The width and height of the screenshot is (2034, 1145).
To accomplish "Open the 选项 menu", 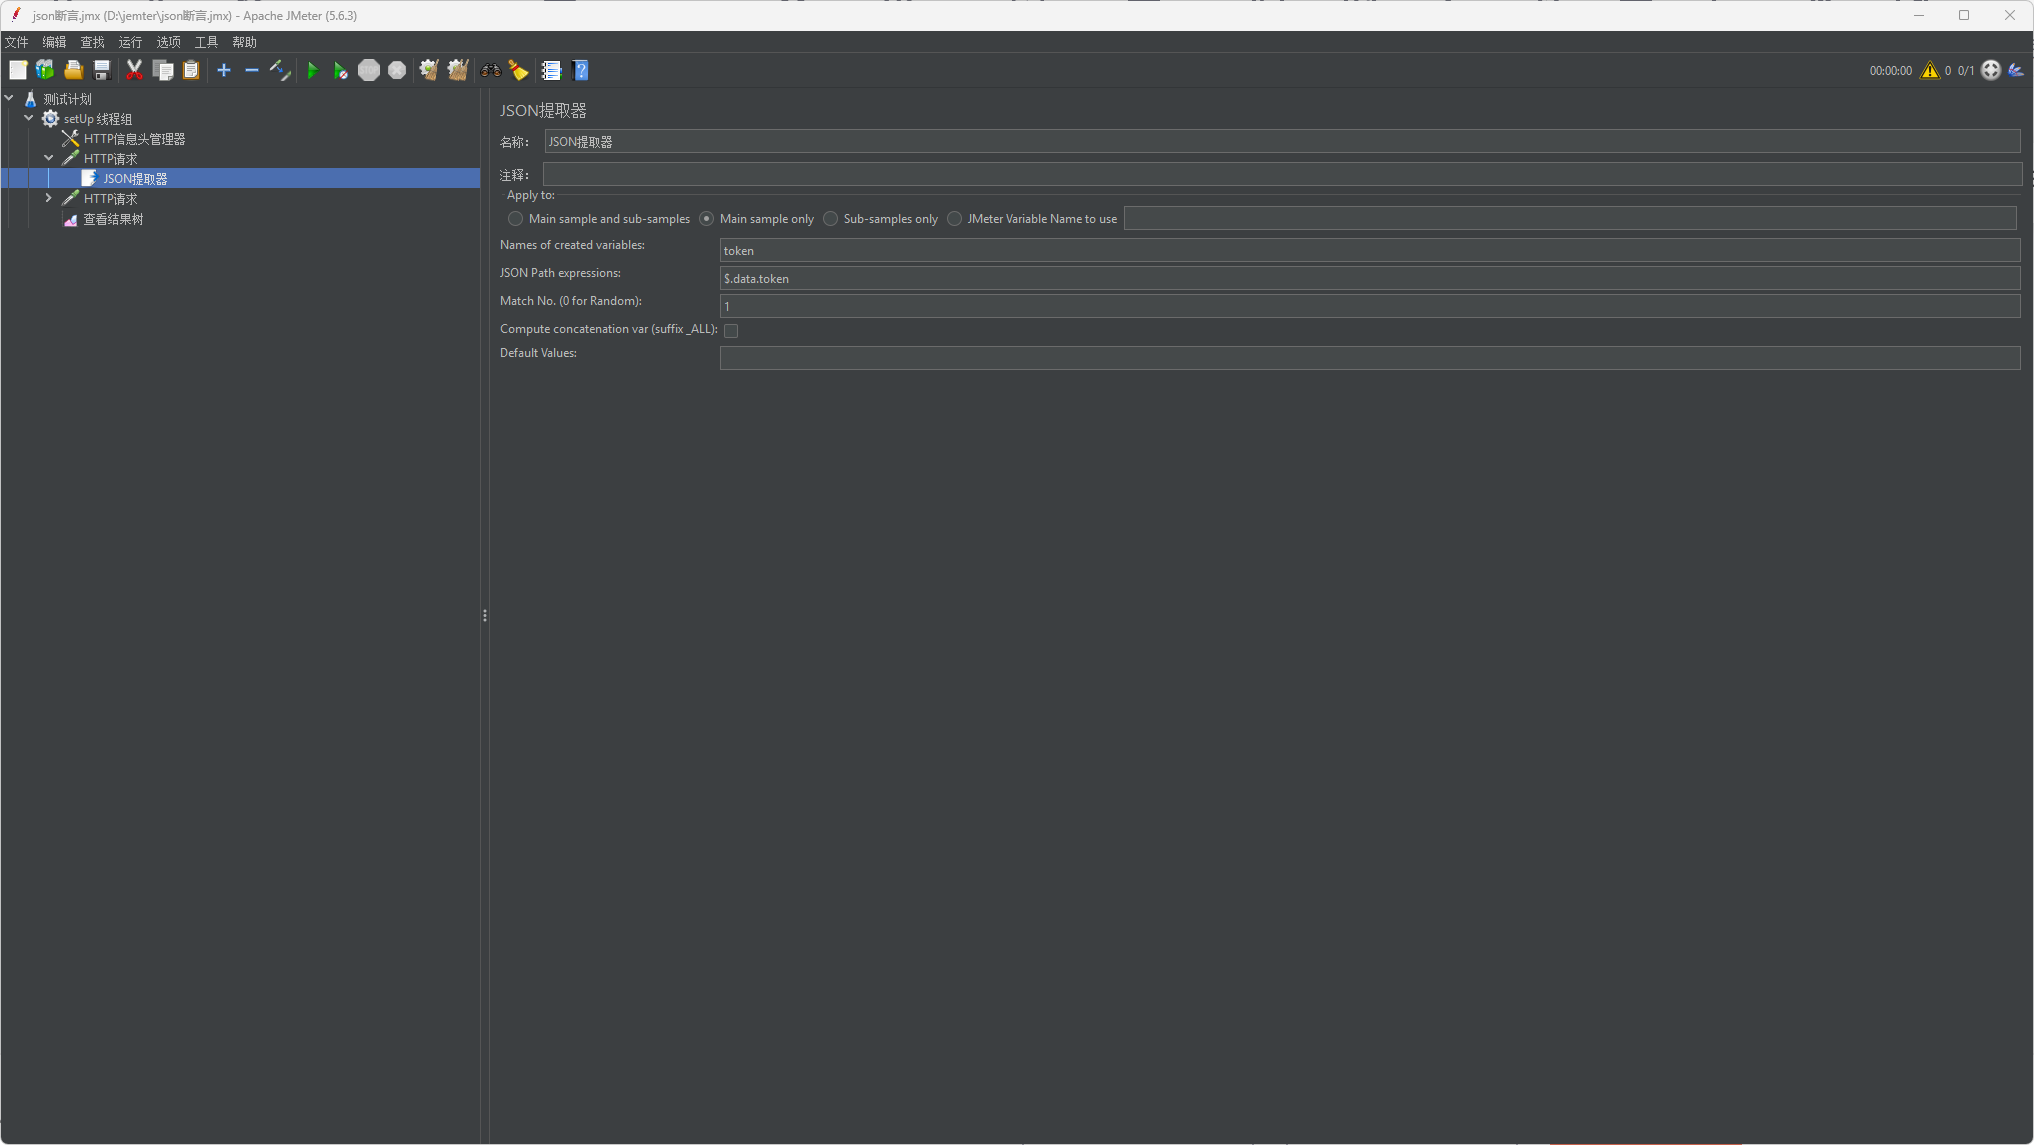I will pos(167,42).
